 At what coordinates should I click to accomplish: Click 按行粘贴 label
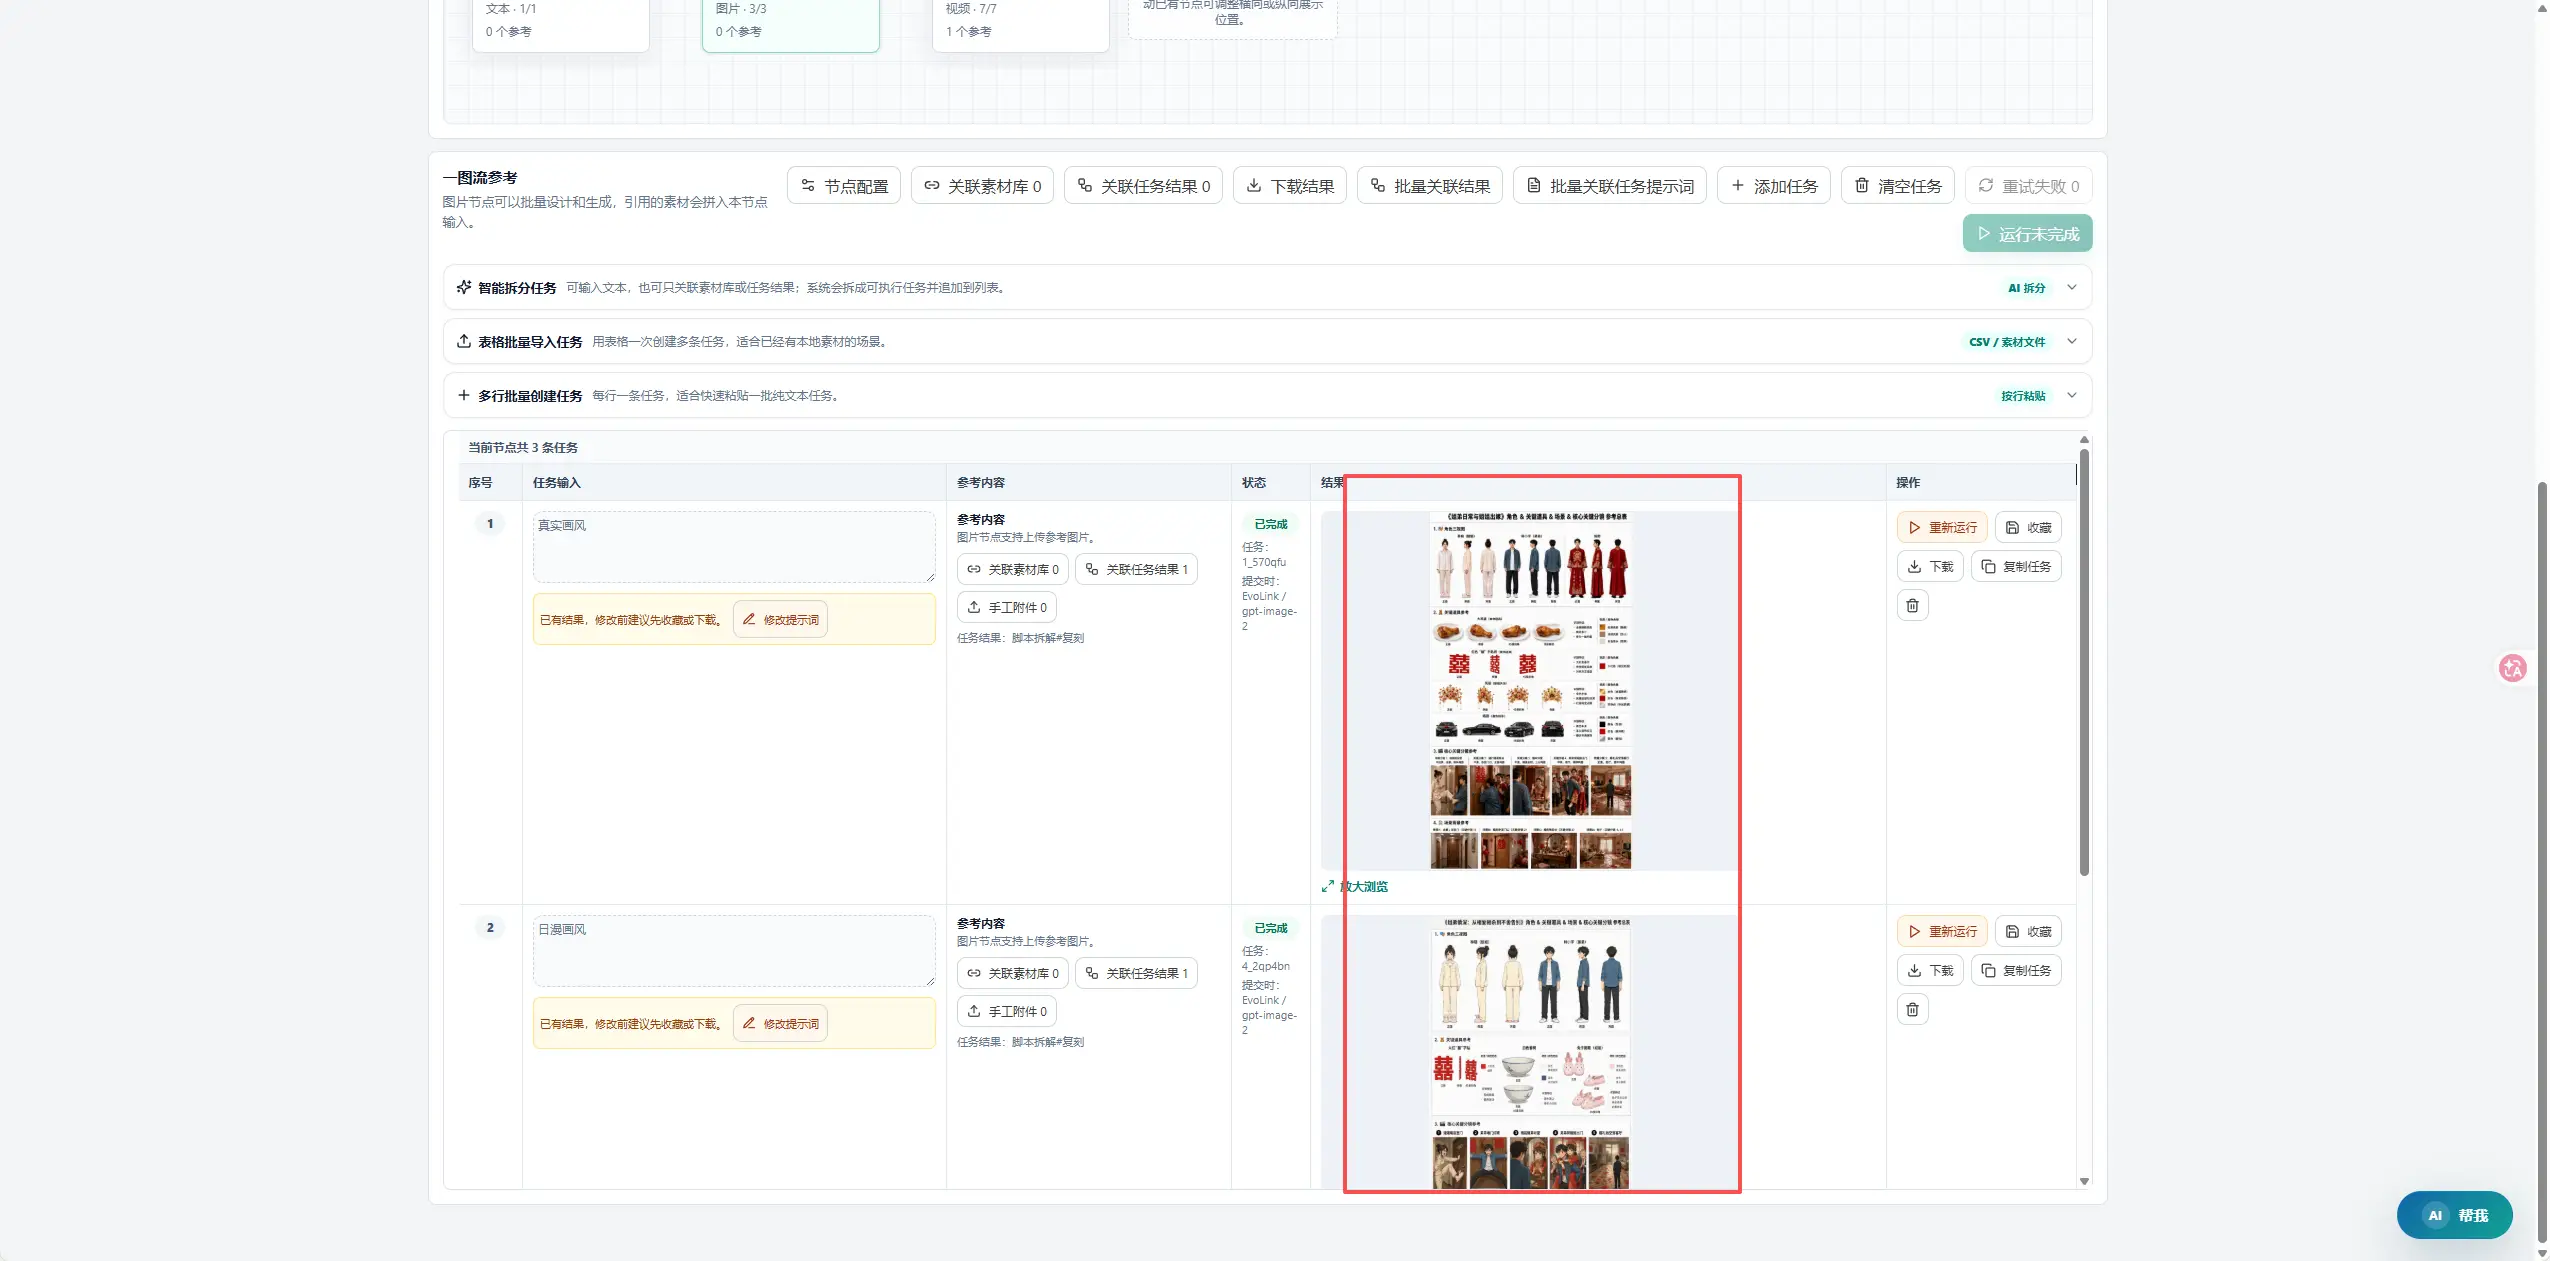2022,396
